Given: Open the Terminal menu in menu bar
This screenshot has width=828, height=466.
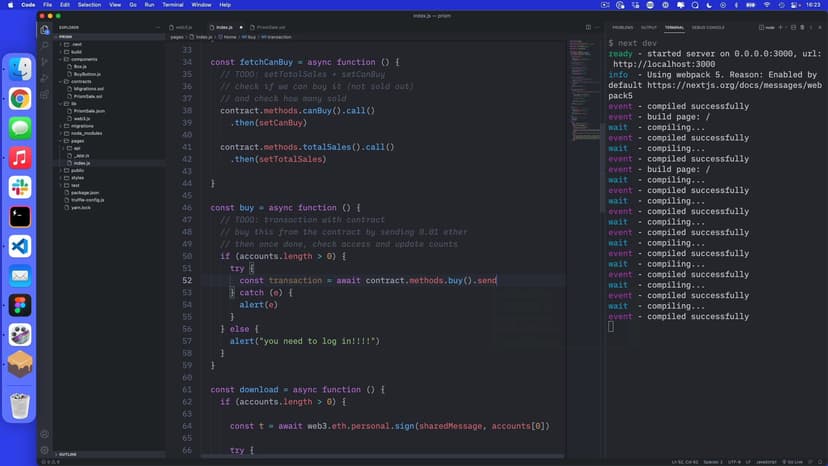Looking at the screenshot, I should 173,5.
